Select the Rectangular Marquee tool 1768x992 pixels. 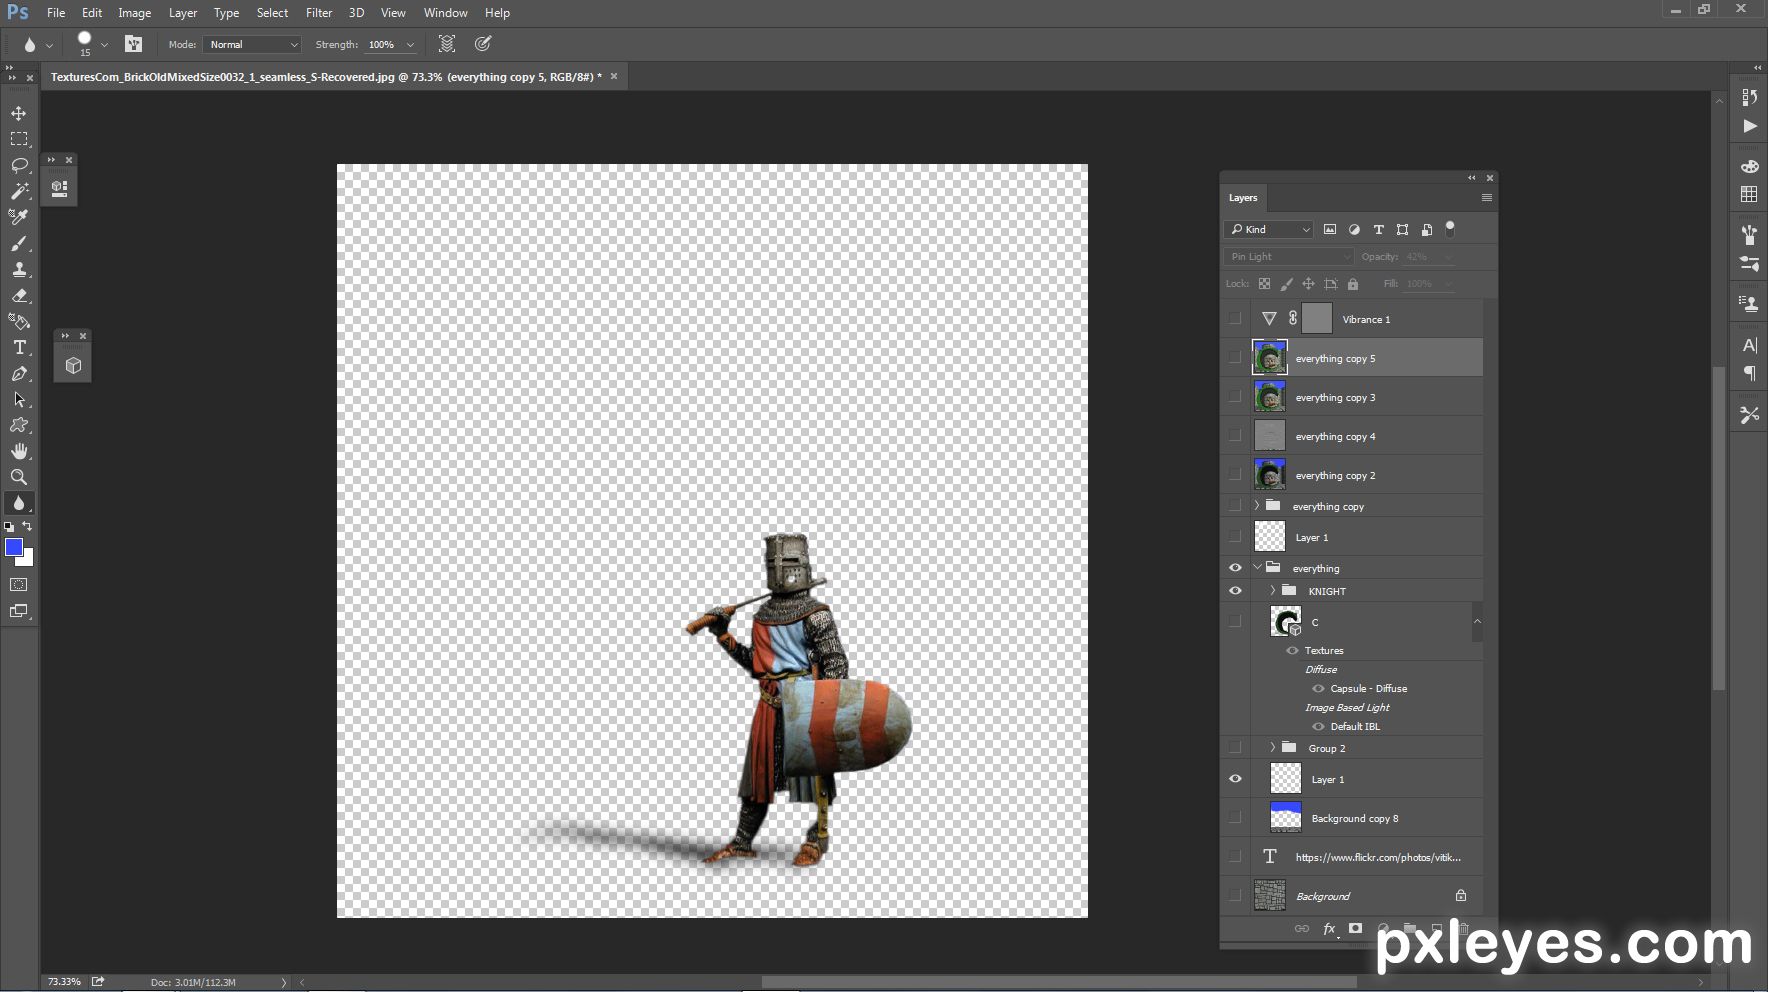pos(19,139)
